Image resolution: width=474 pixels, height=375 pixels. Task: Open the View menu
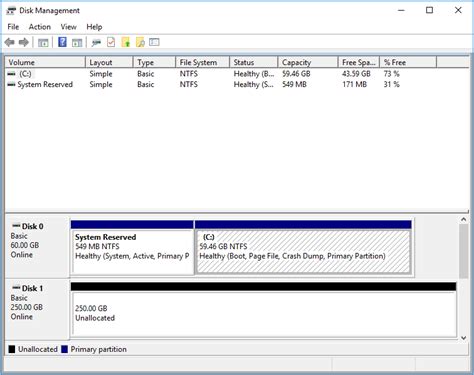(68, 27)
